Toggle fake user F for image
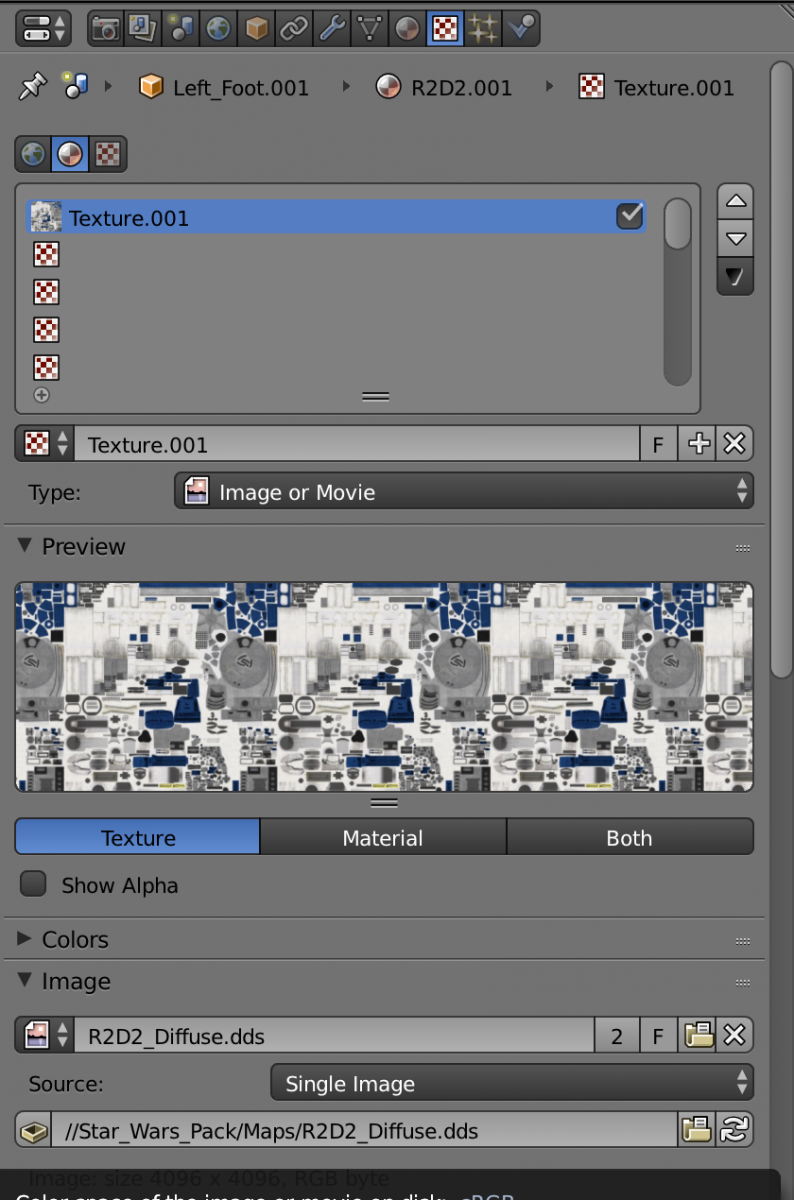This screenshot has height=1200, width=794. point(658,1035)
